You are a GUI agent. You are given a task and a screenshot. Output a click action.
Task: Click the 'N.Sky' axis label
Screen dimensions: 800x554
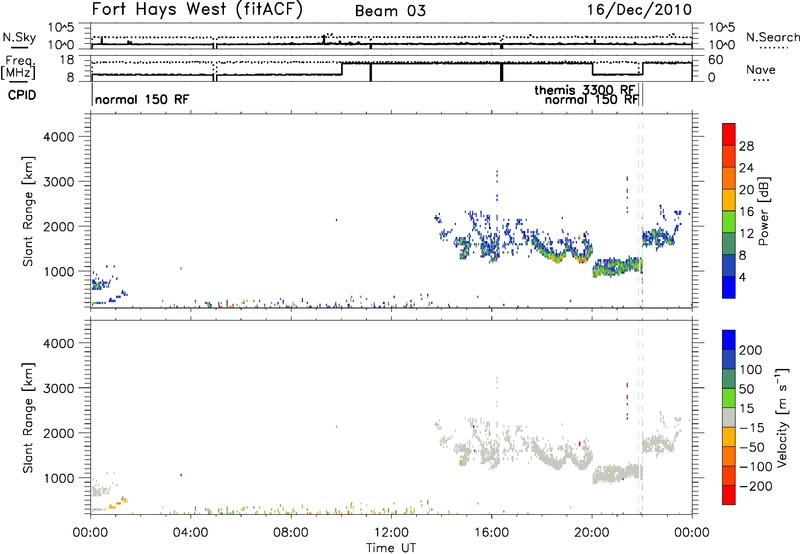(19, 37)
